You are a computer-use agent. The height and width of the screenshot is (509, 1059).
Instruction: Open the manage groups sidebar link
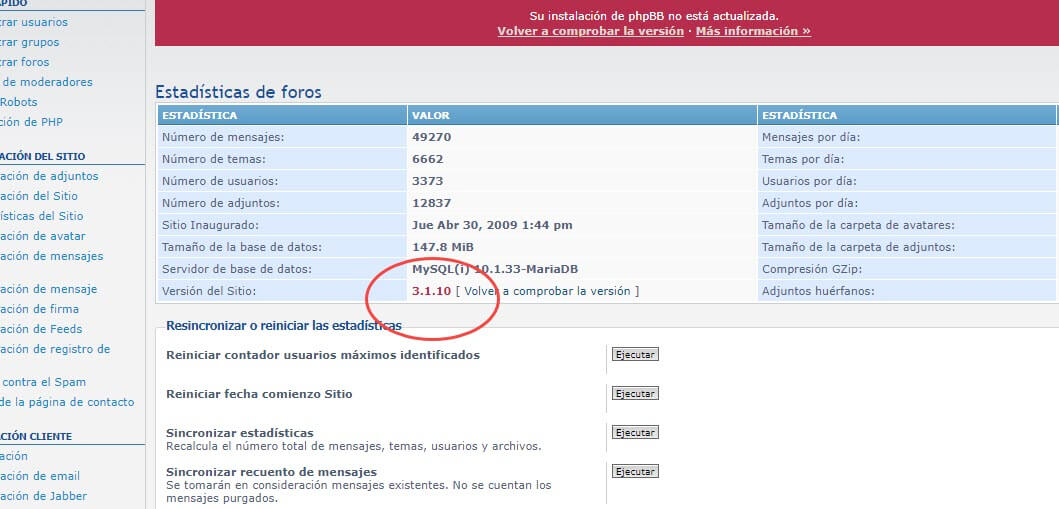pyautogui.click(x=30, y=42)
